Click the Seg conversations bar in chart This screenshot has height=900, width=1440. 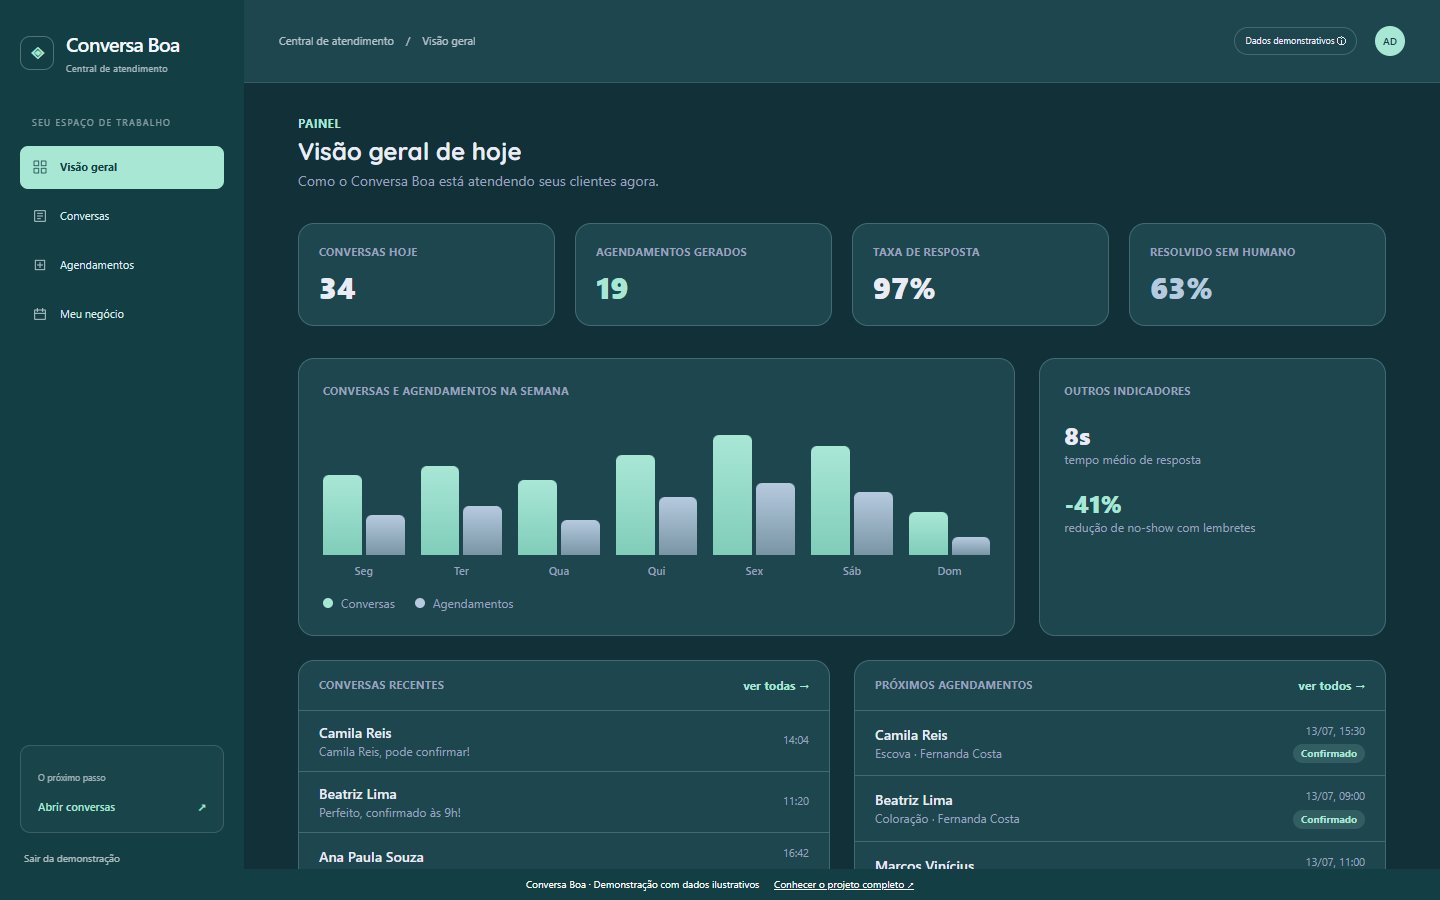[x=342, y=515]
